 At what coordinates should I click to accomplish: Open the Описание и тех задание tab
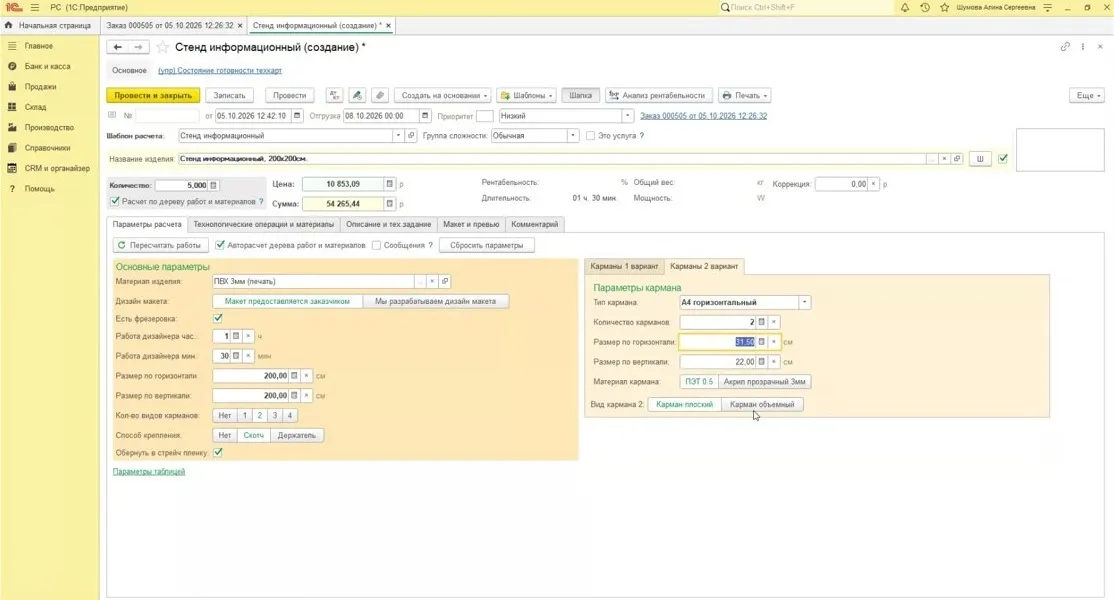389,224
